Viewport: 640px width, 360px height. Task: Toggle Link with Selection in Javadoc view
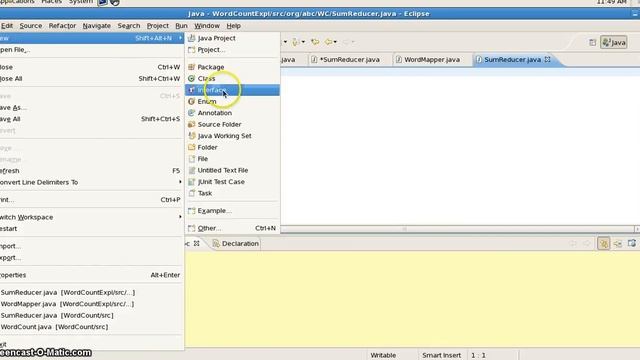click(x=603, y=244)
